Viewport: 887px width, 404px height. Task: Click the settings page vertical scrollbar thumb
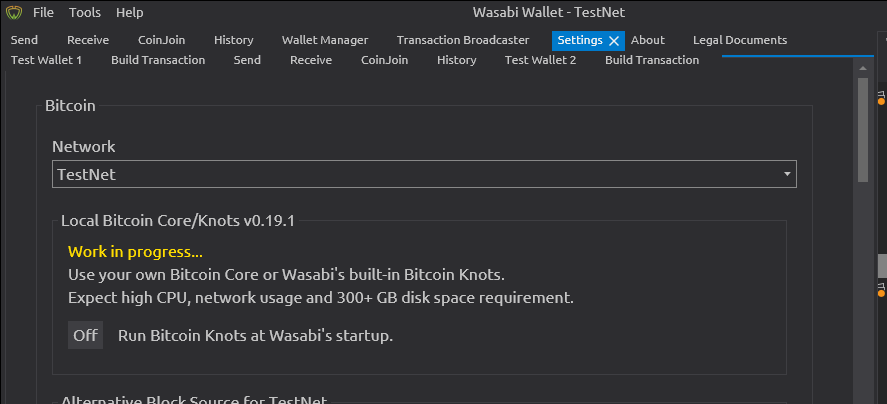click(x=863, y=130)
